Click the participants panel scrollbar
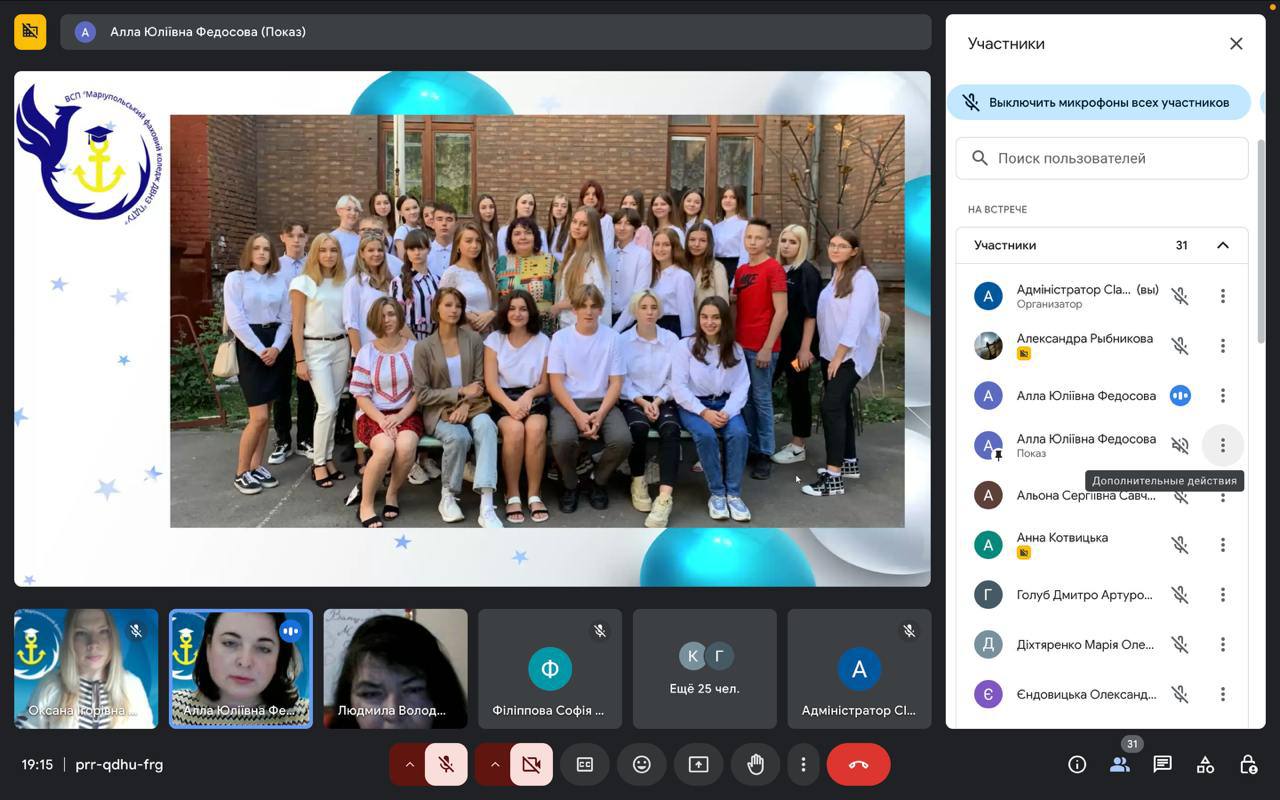 click(1260, 240)
